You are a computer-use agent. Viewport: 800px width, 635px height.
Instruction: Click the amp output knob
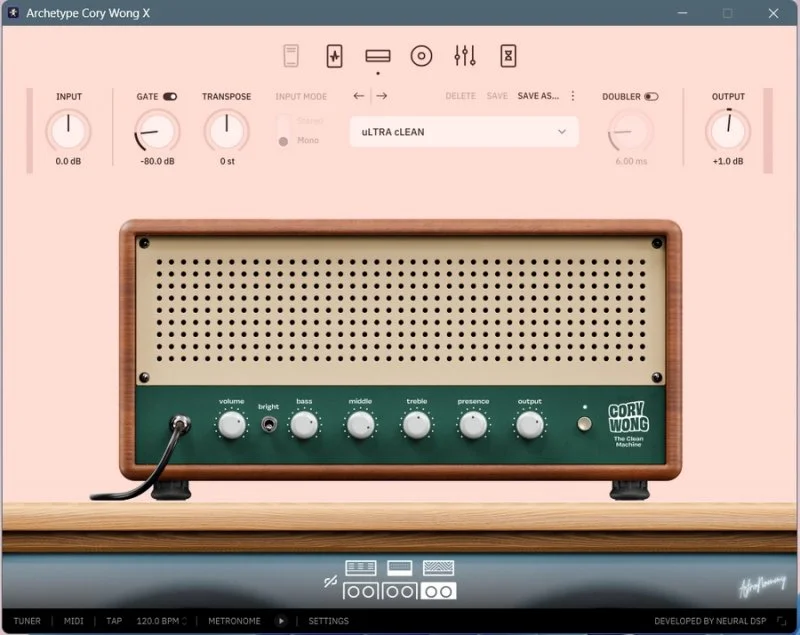pyautogui.click(x=530, y=424)
